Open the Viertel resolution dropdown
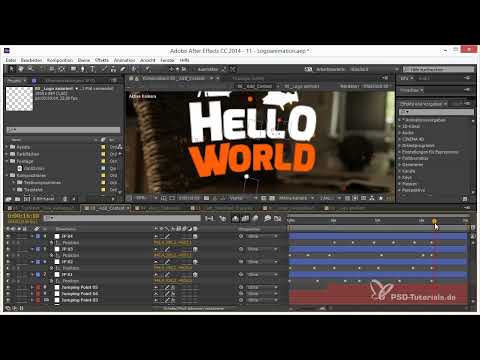 click(243, 198)
